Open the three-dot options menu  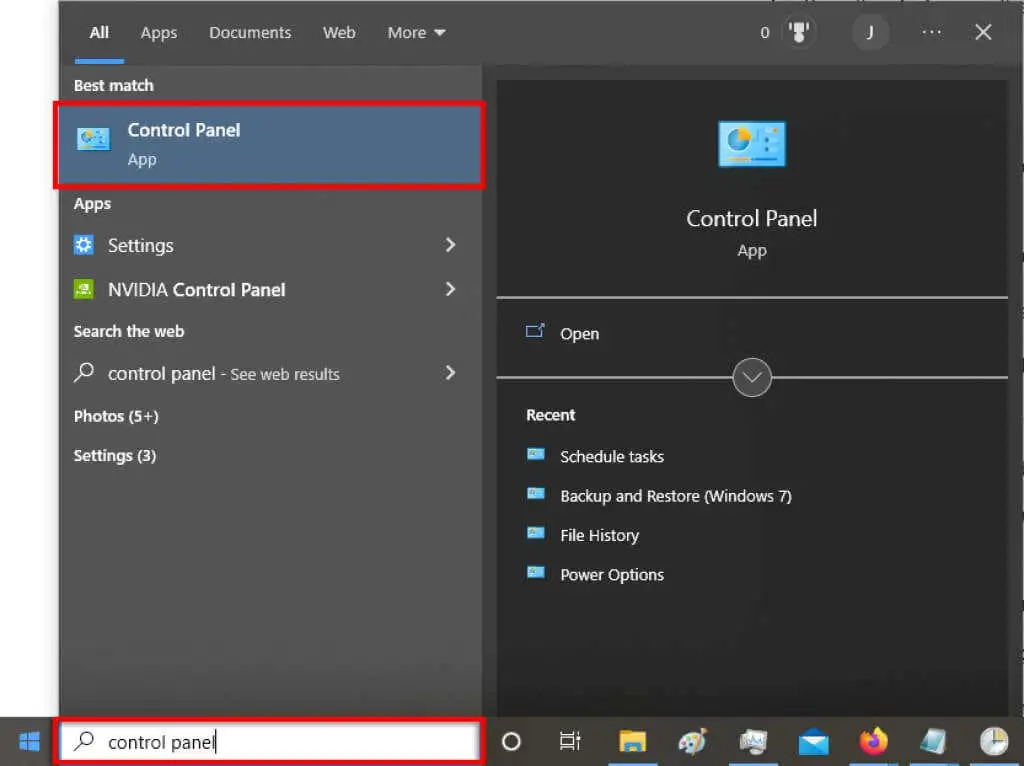tap(931, 32)
